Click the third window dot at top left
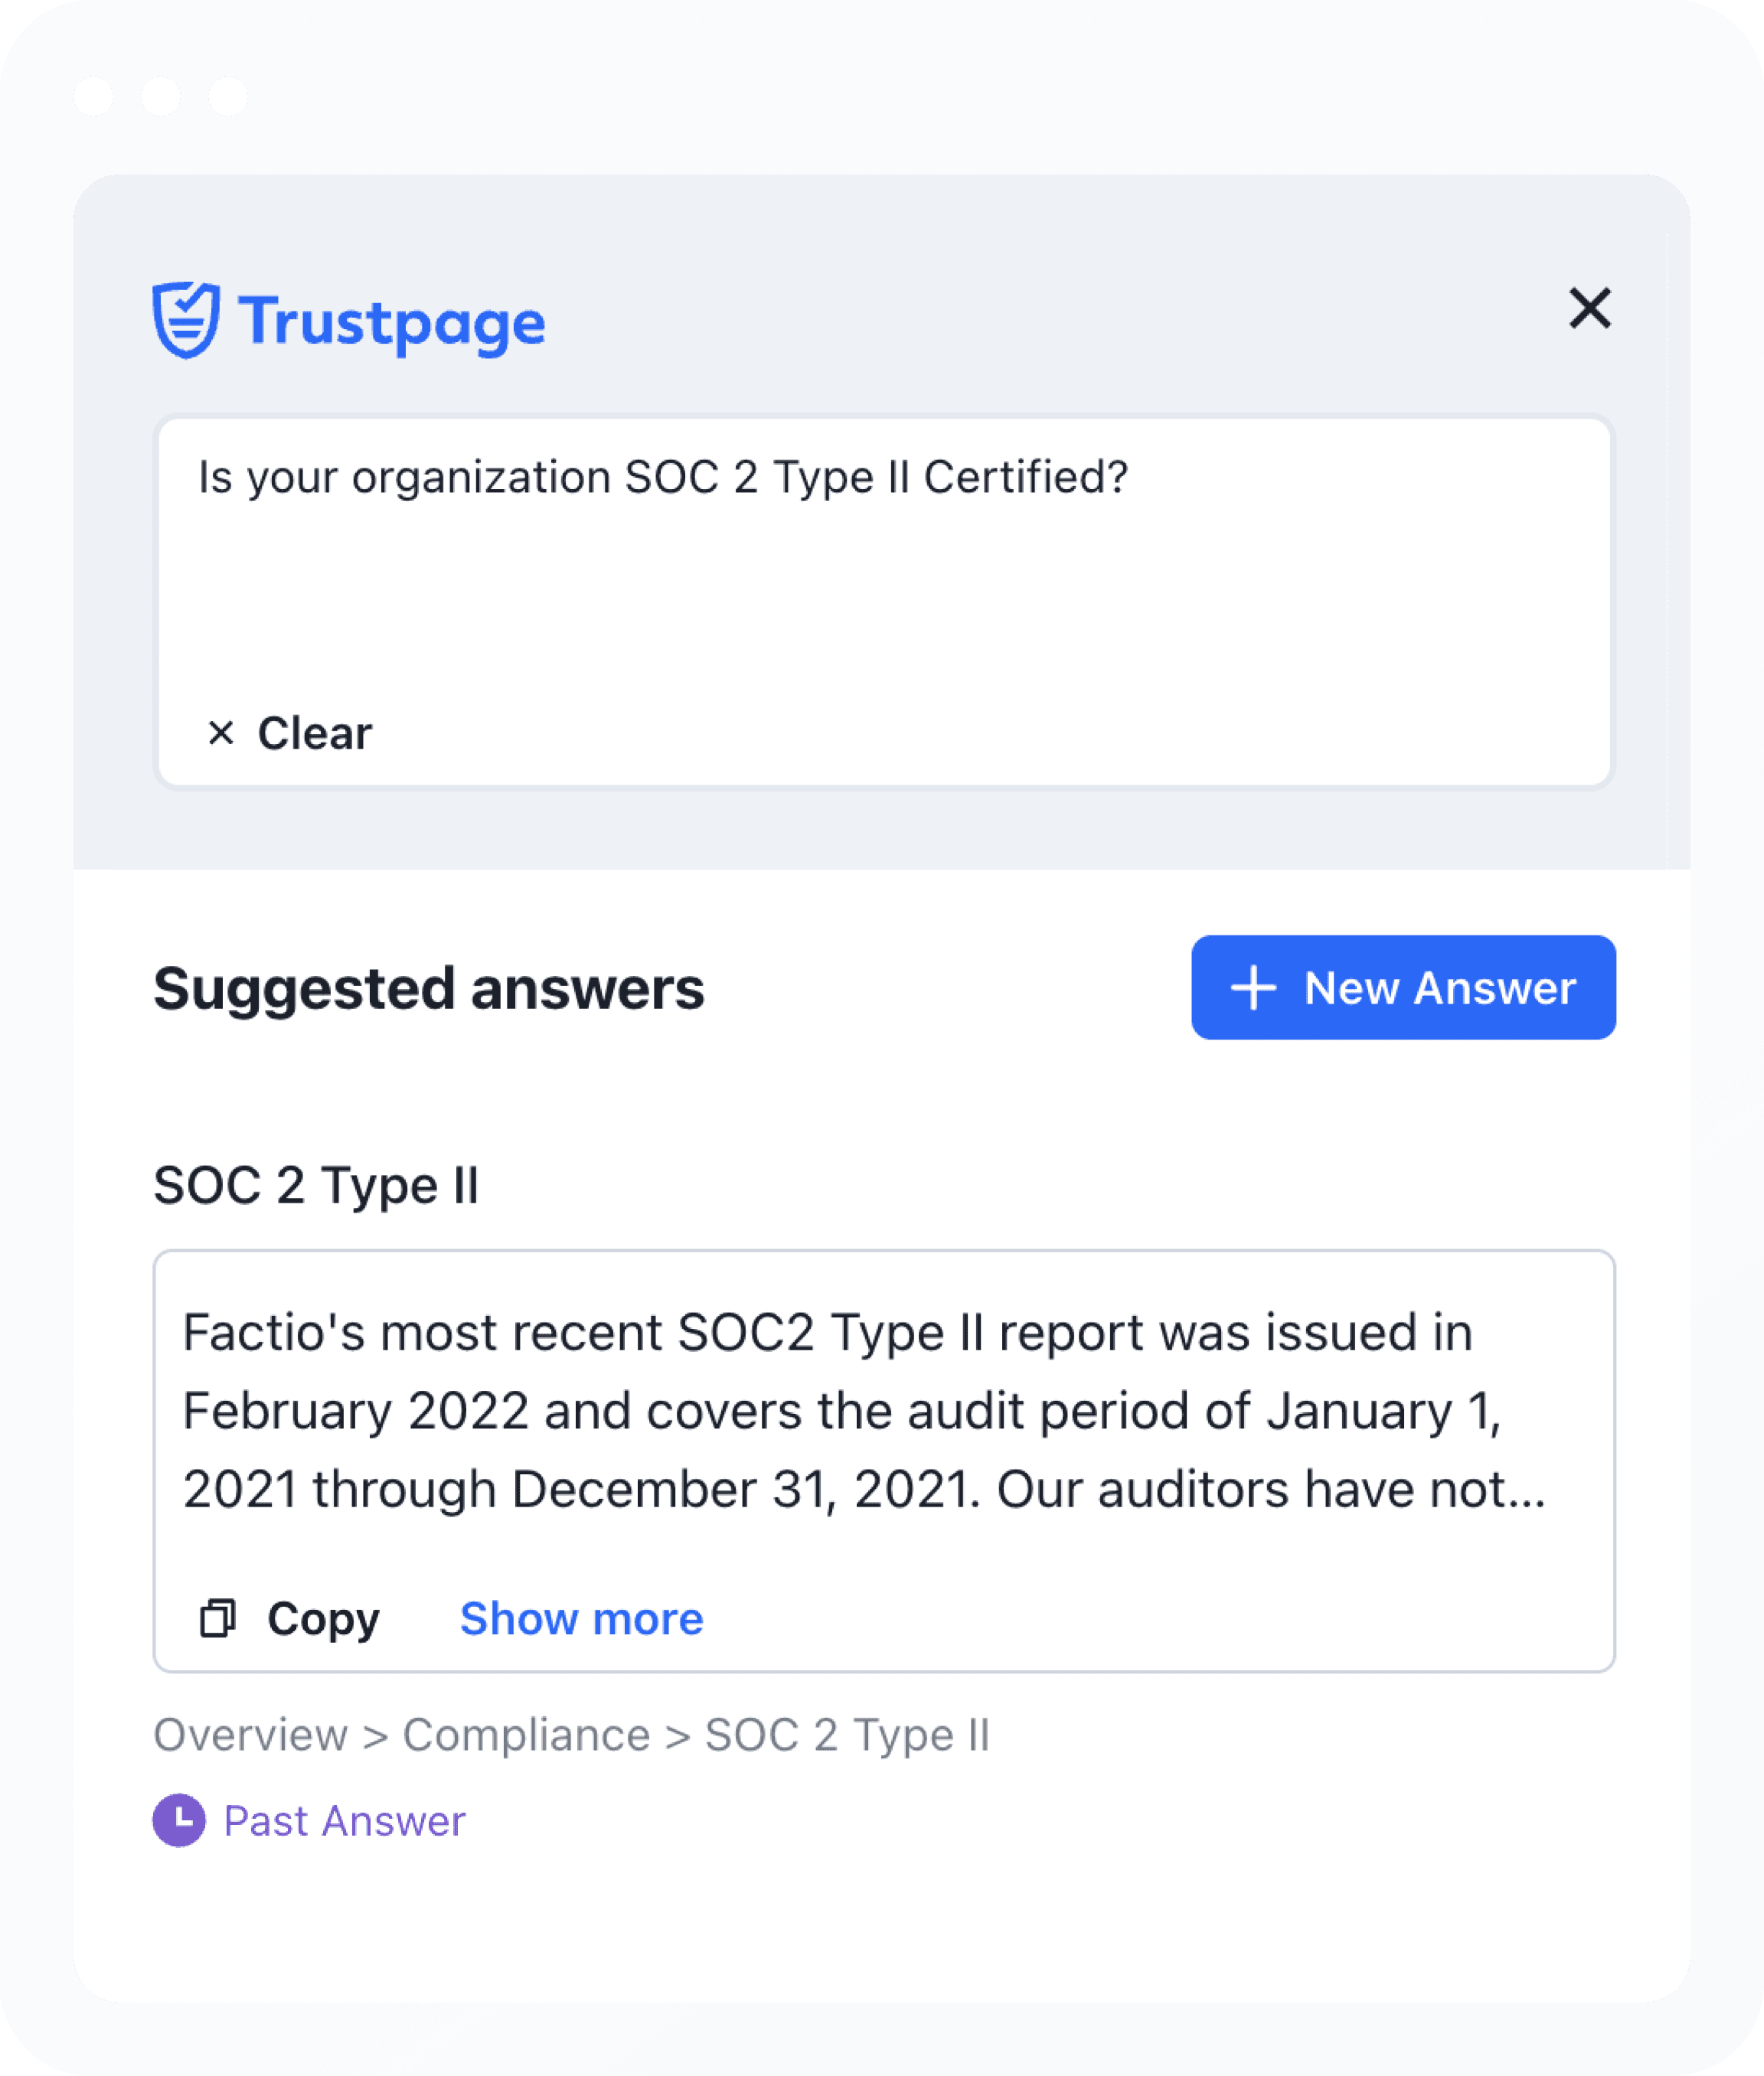 click(228, 96)
